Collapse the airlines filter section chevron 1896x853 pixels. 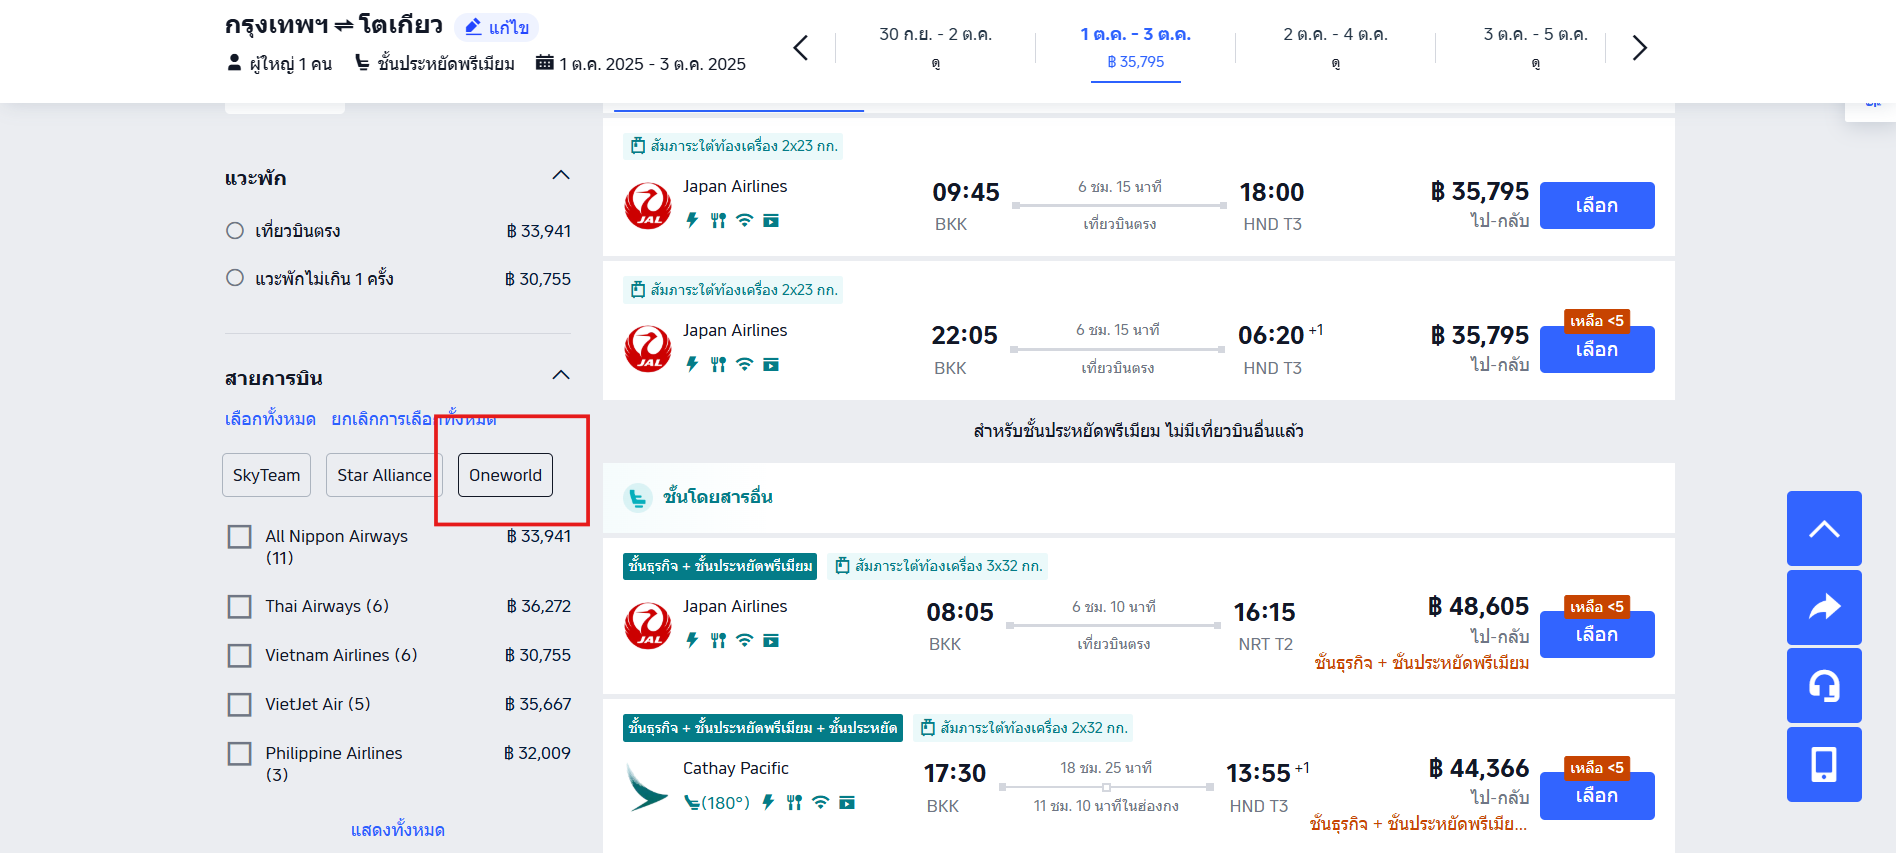click(x=561, y=376)
